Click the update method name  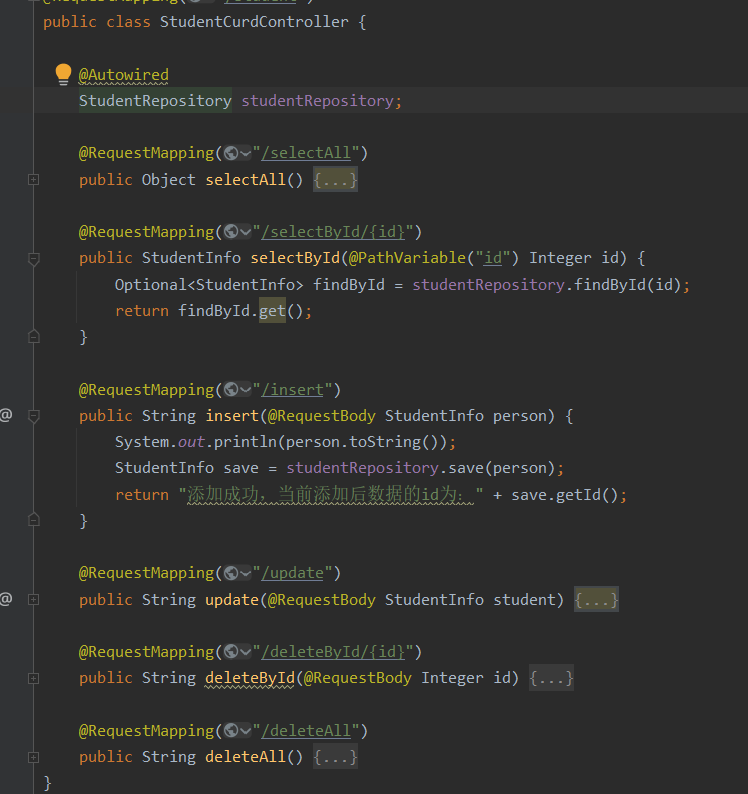pyautogui.click(x=232, y=600)
